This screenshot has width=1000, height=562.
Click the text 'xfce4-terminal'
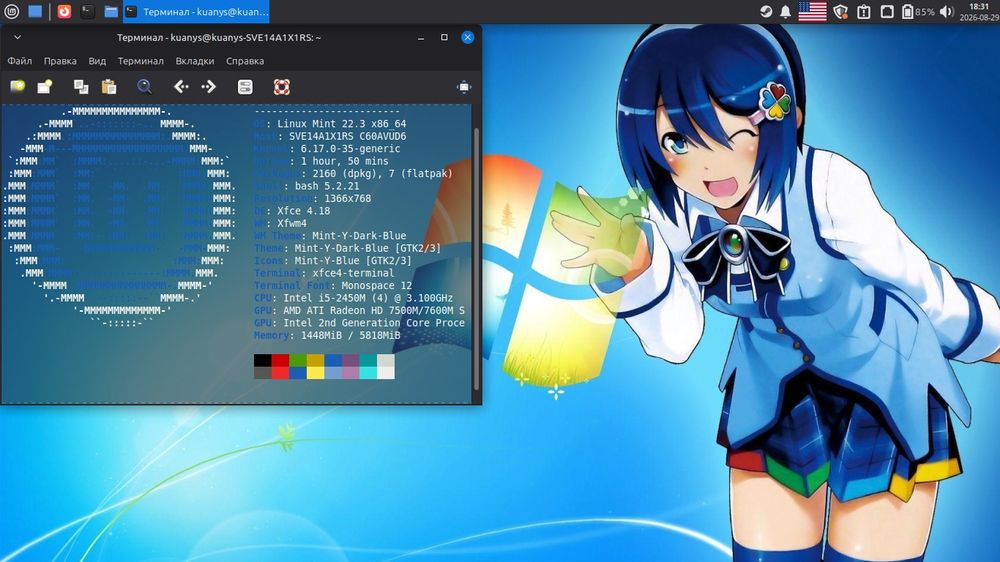tap(353, 273)
